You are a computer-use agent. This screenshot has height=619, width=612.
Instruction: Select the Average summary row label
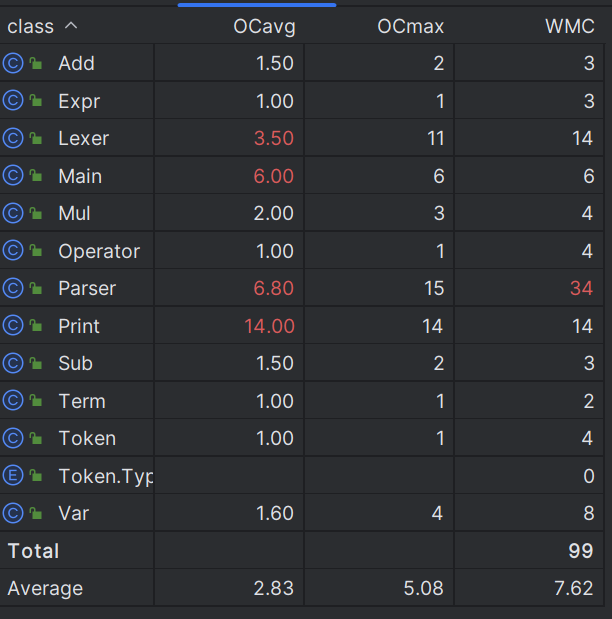[x=45, y=589]
